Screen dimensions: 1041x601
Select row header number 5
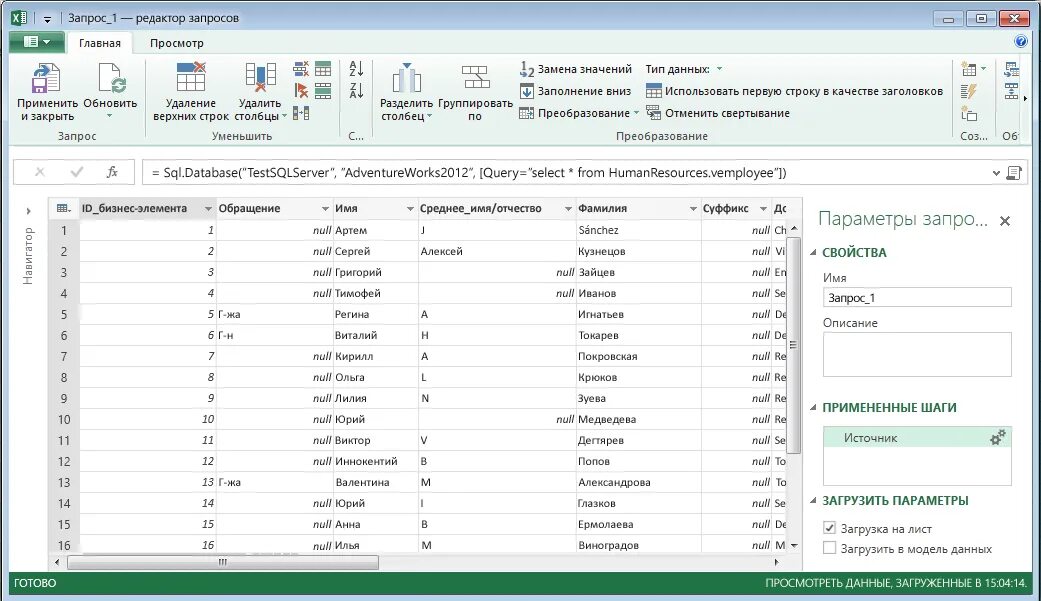coord(64,314)
